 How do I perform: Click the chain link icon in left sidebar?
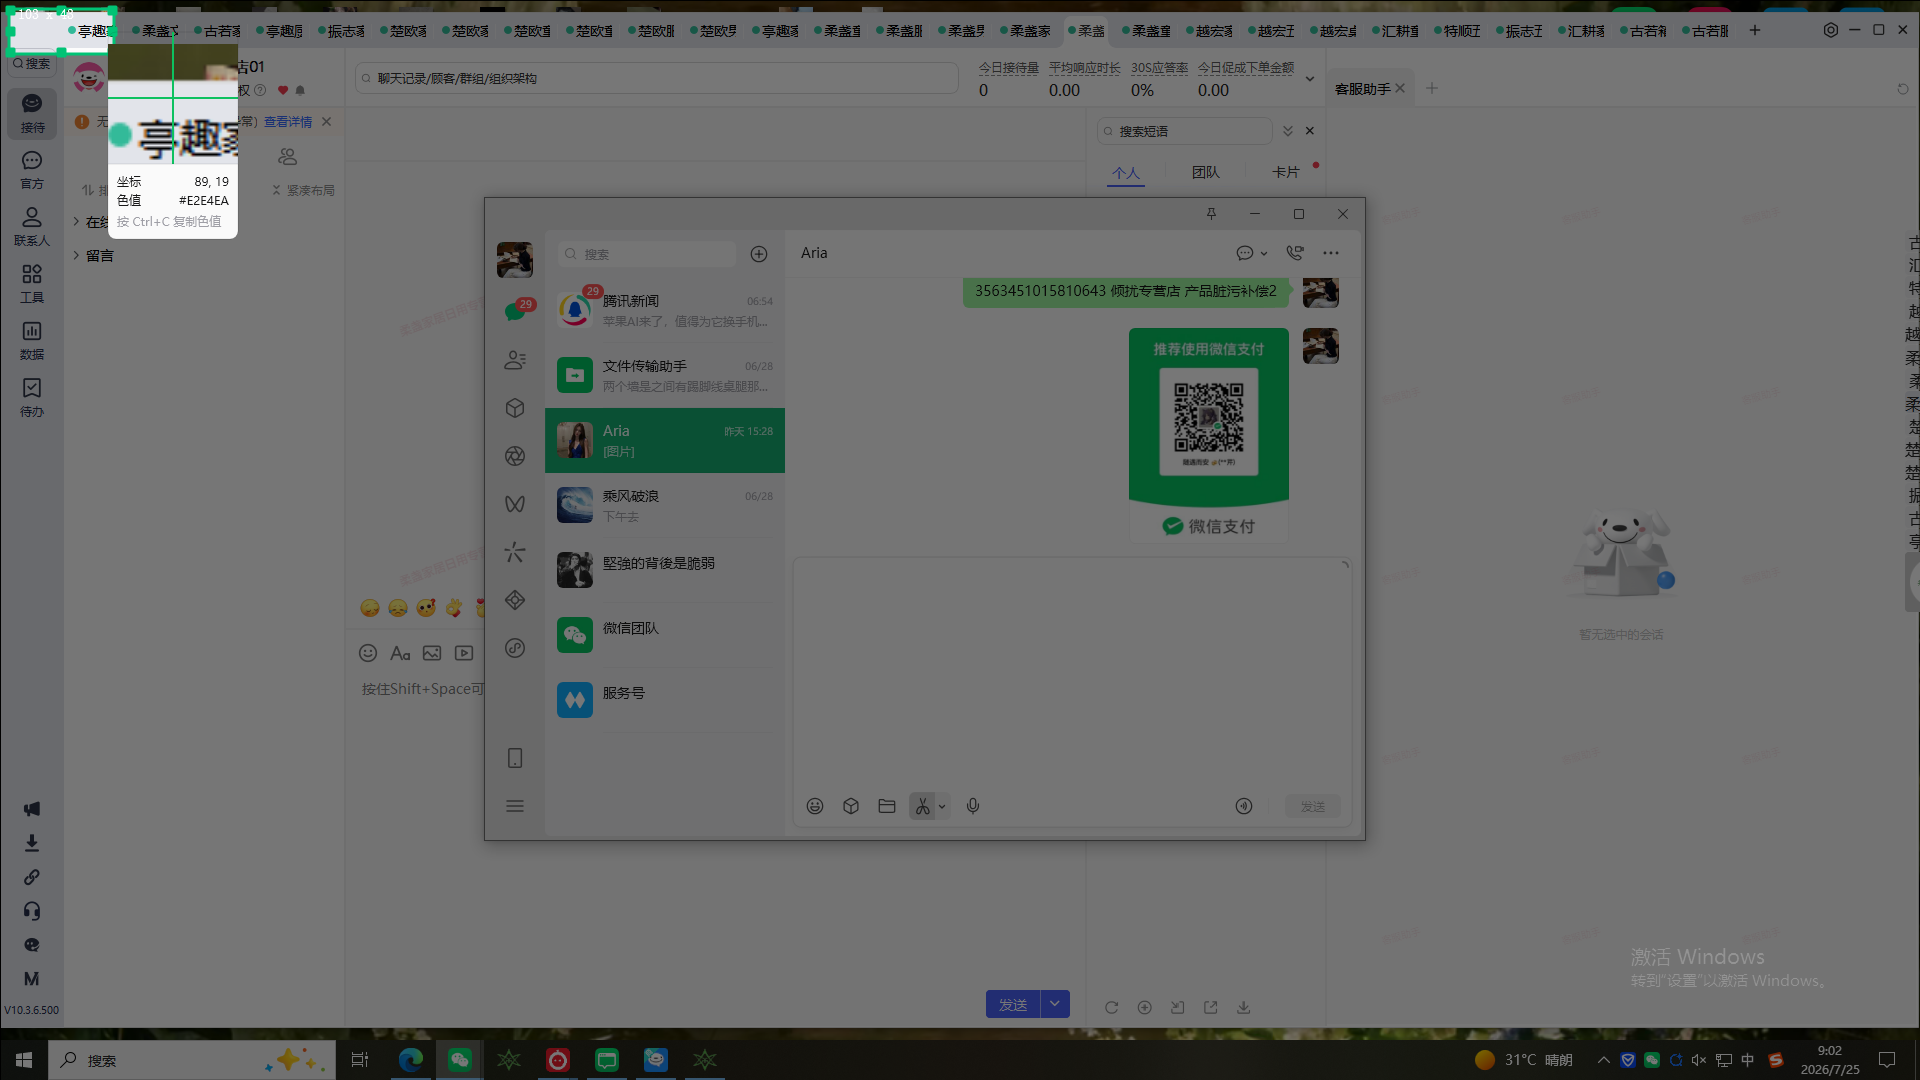tap(32, 877)
